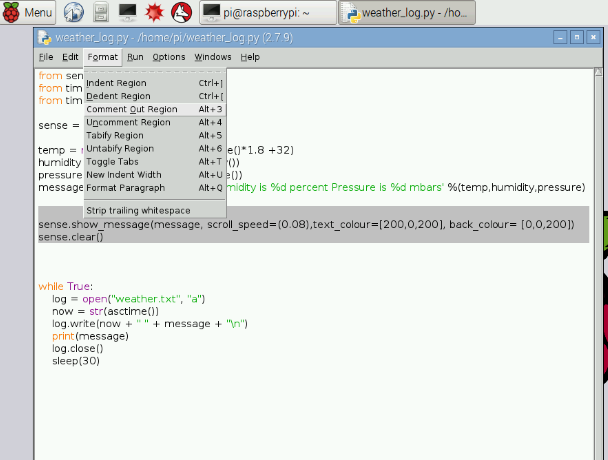Open the Help menu
Viewport: 608px width, 460px height.
[x=250, y=57]
